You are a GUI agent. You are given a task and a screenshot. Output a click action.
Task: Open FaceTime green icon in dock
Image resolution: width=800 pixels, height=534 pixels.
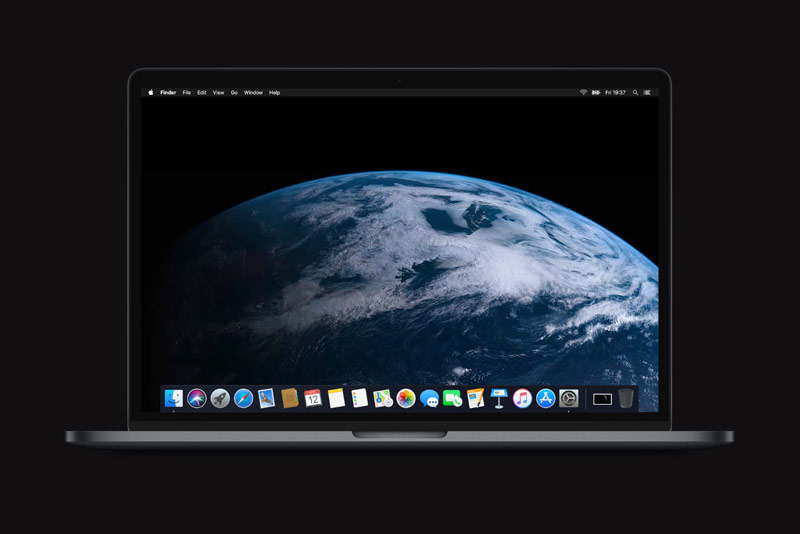pos(453,398)
